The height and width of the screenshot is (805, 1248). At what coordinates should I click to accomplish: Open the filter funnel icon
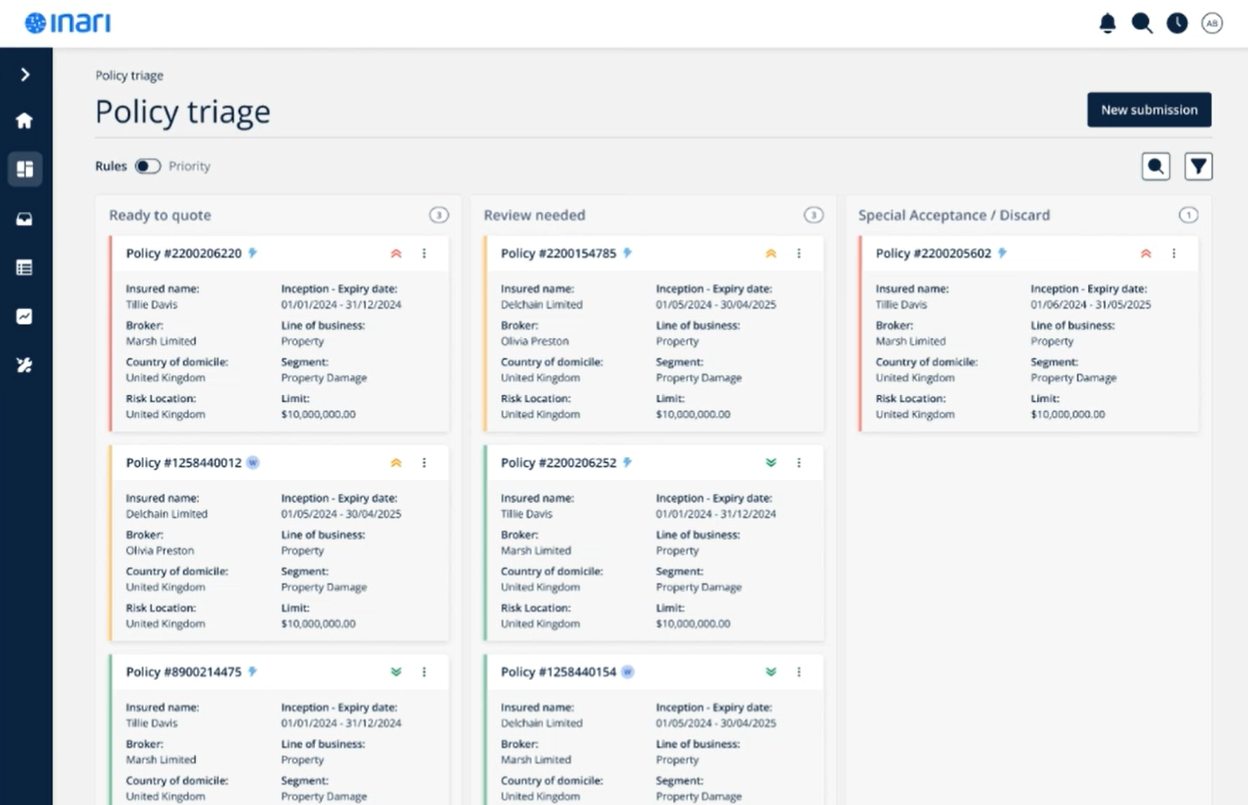[1198, 166]
